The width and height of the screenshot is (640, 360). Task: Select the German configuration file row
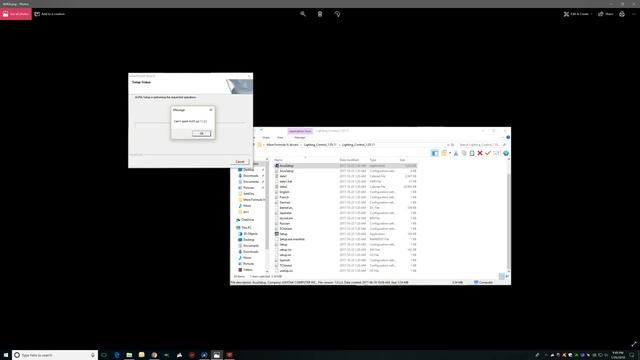coord(345,202)
